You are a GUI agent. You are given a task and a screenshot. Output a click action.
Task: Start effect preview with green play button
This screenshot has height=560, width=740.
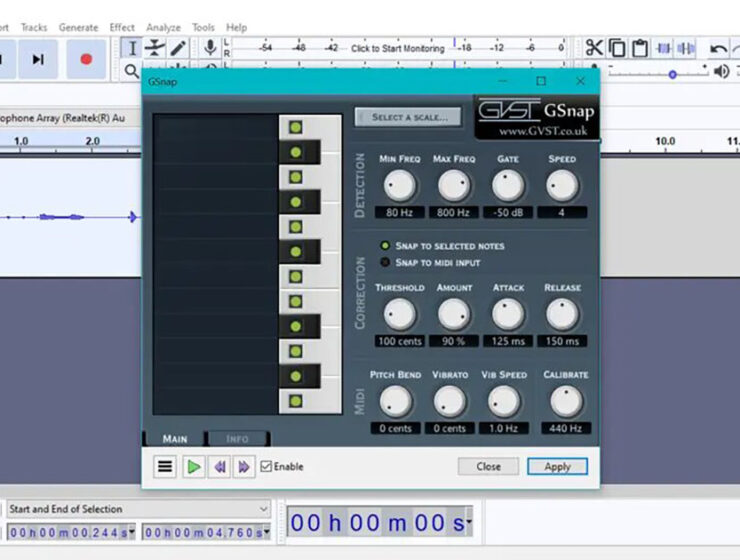click(194, 466)
